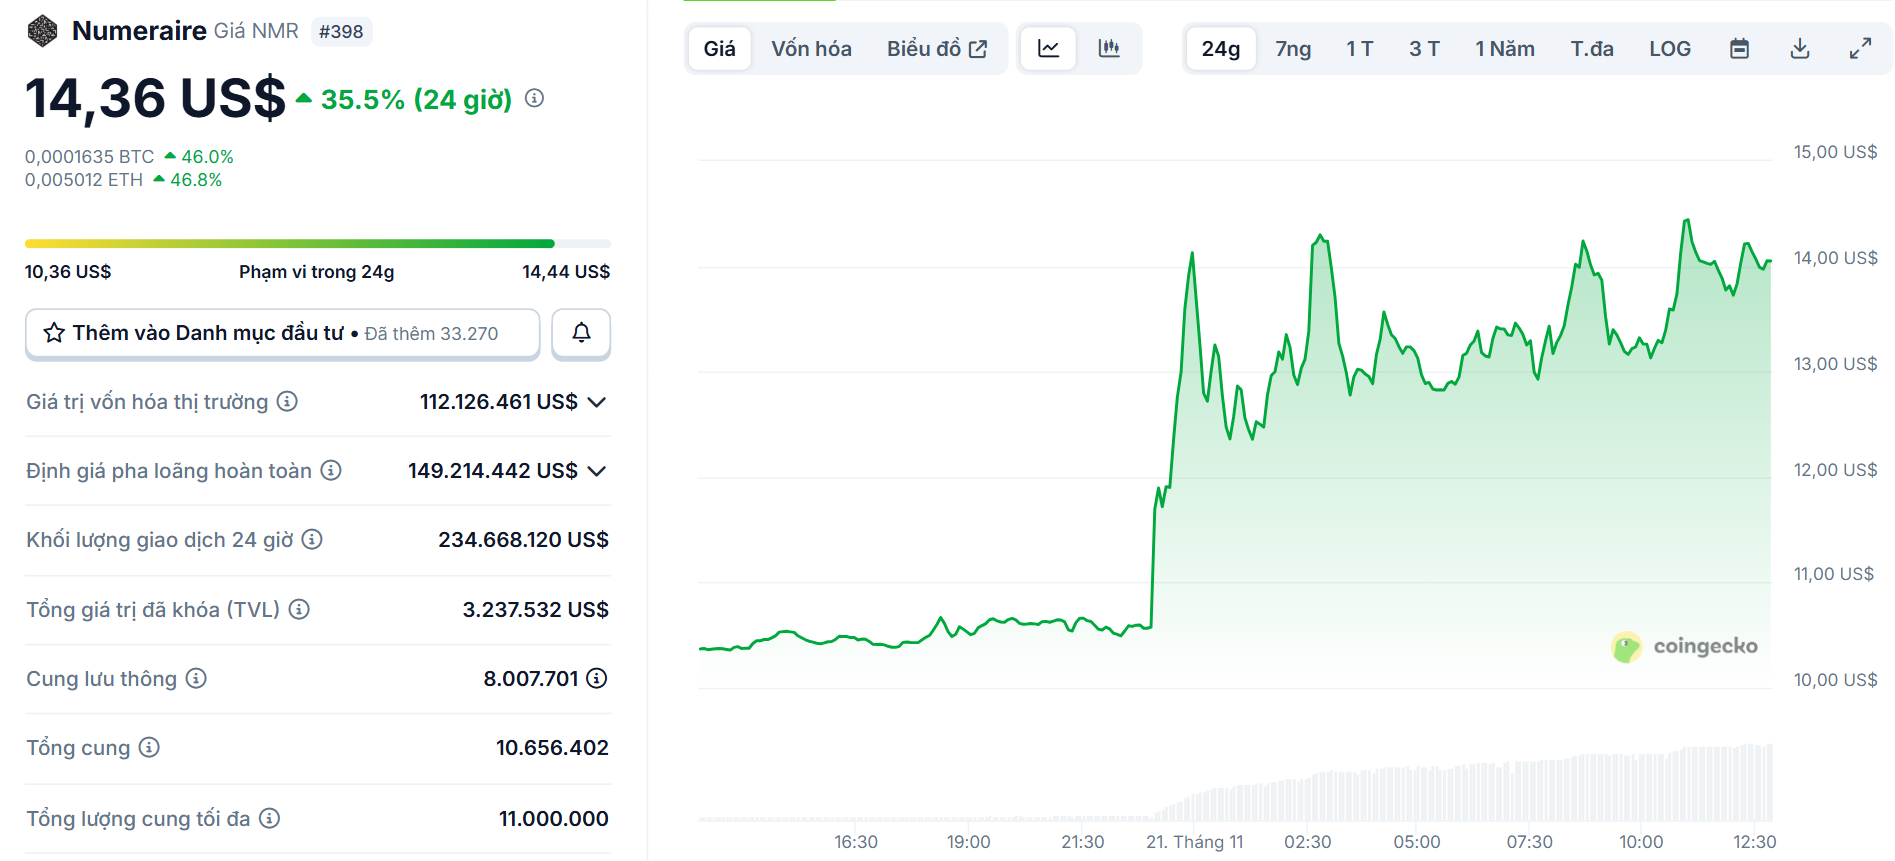Click the 234.668.120 US$ volume value
The height and width of the screenshot is (861, 1895).
[523, 539]
